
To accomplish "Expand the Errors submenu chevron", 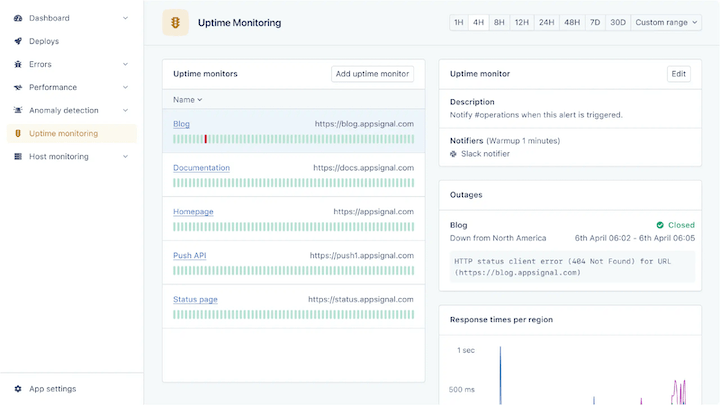I will [125, 64].
